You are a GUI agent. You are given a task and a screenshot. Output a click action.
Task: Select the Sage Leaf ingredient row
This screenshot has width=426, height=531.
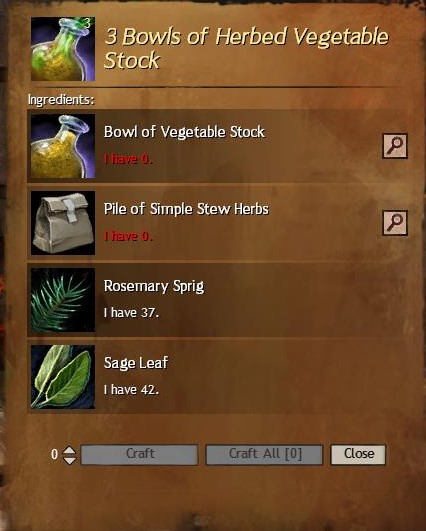(217, 377)
